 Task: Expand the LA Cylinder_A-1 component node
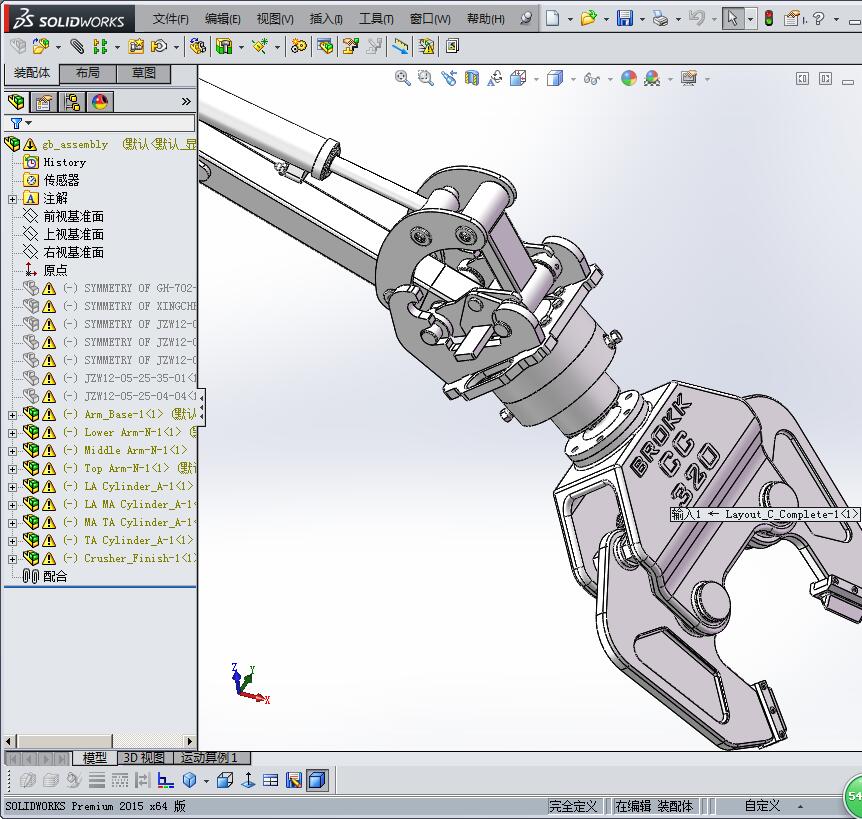point(12,487)
